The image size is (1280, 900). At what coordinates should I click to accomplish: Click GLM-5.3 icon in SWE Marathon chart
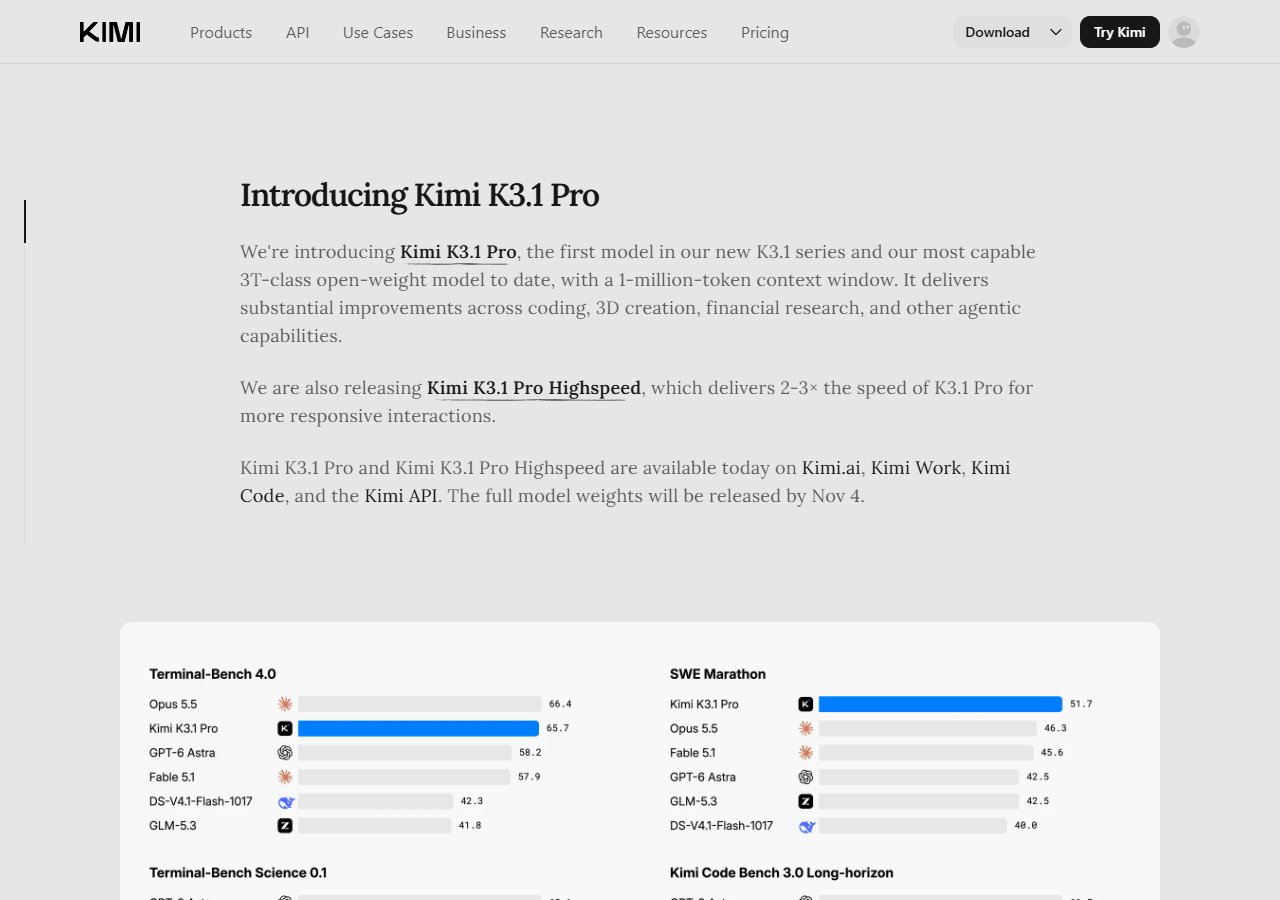[x=806, y=801]
